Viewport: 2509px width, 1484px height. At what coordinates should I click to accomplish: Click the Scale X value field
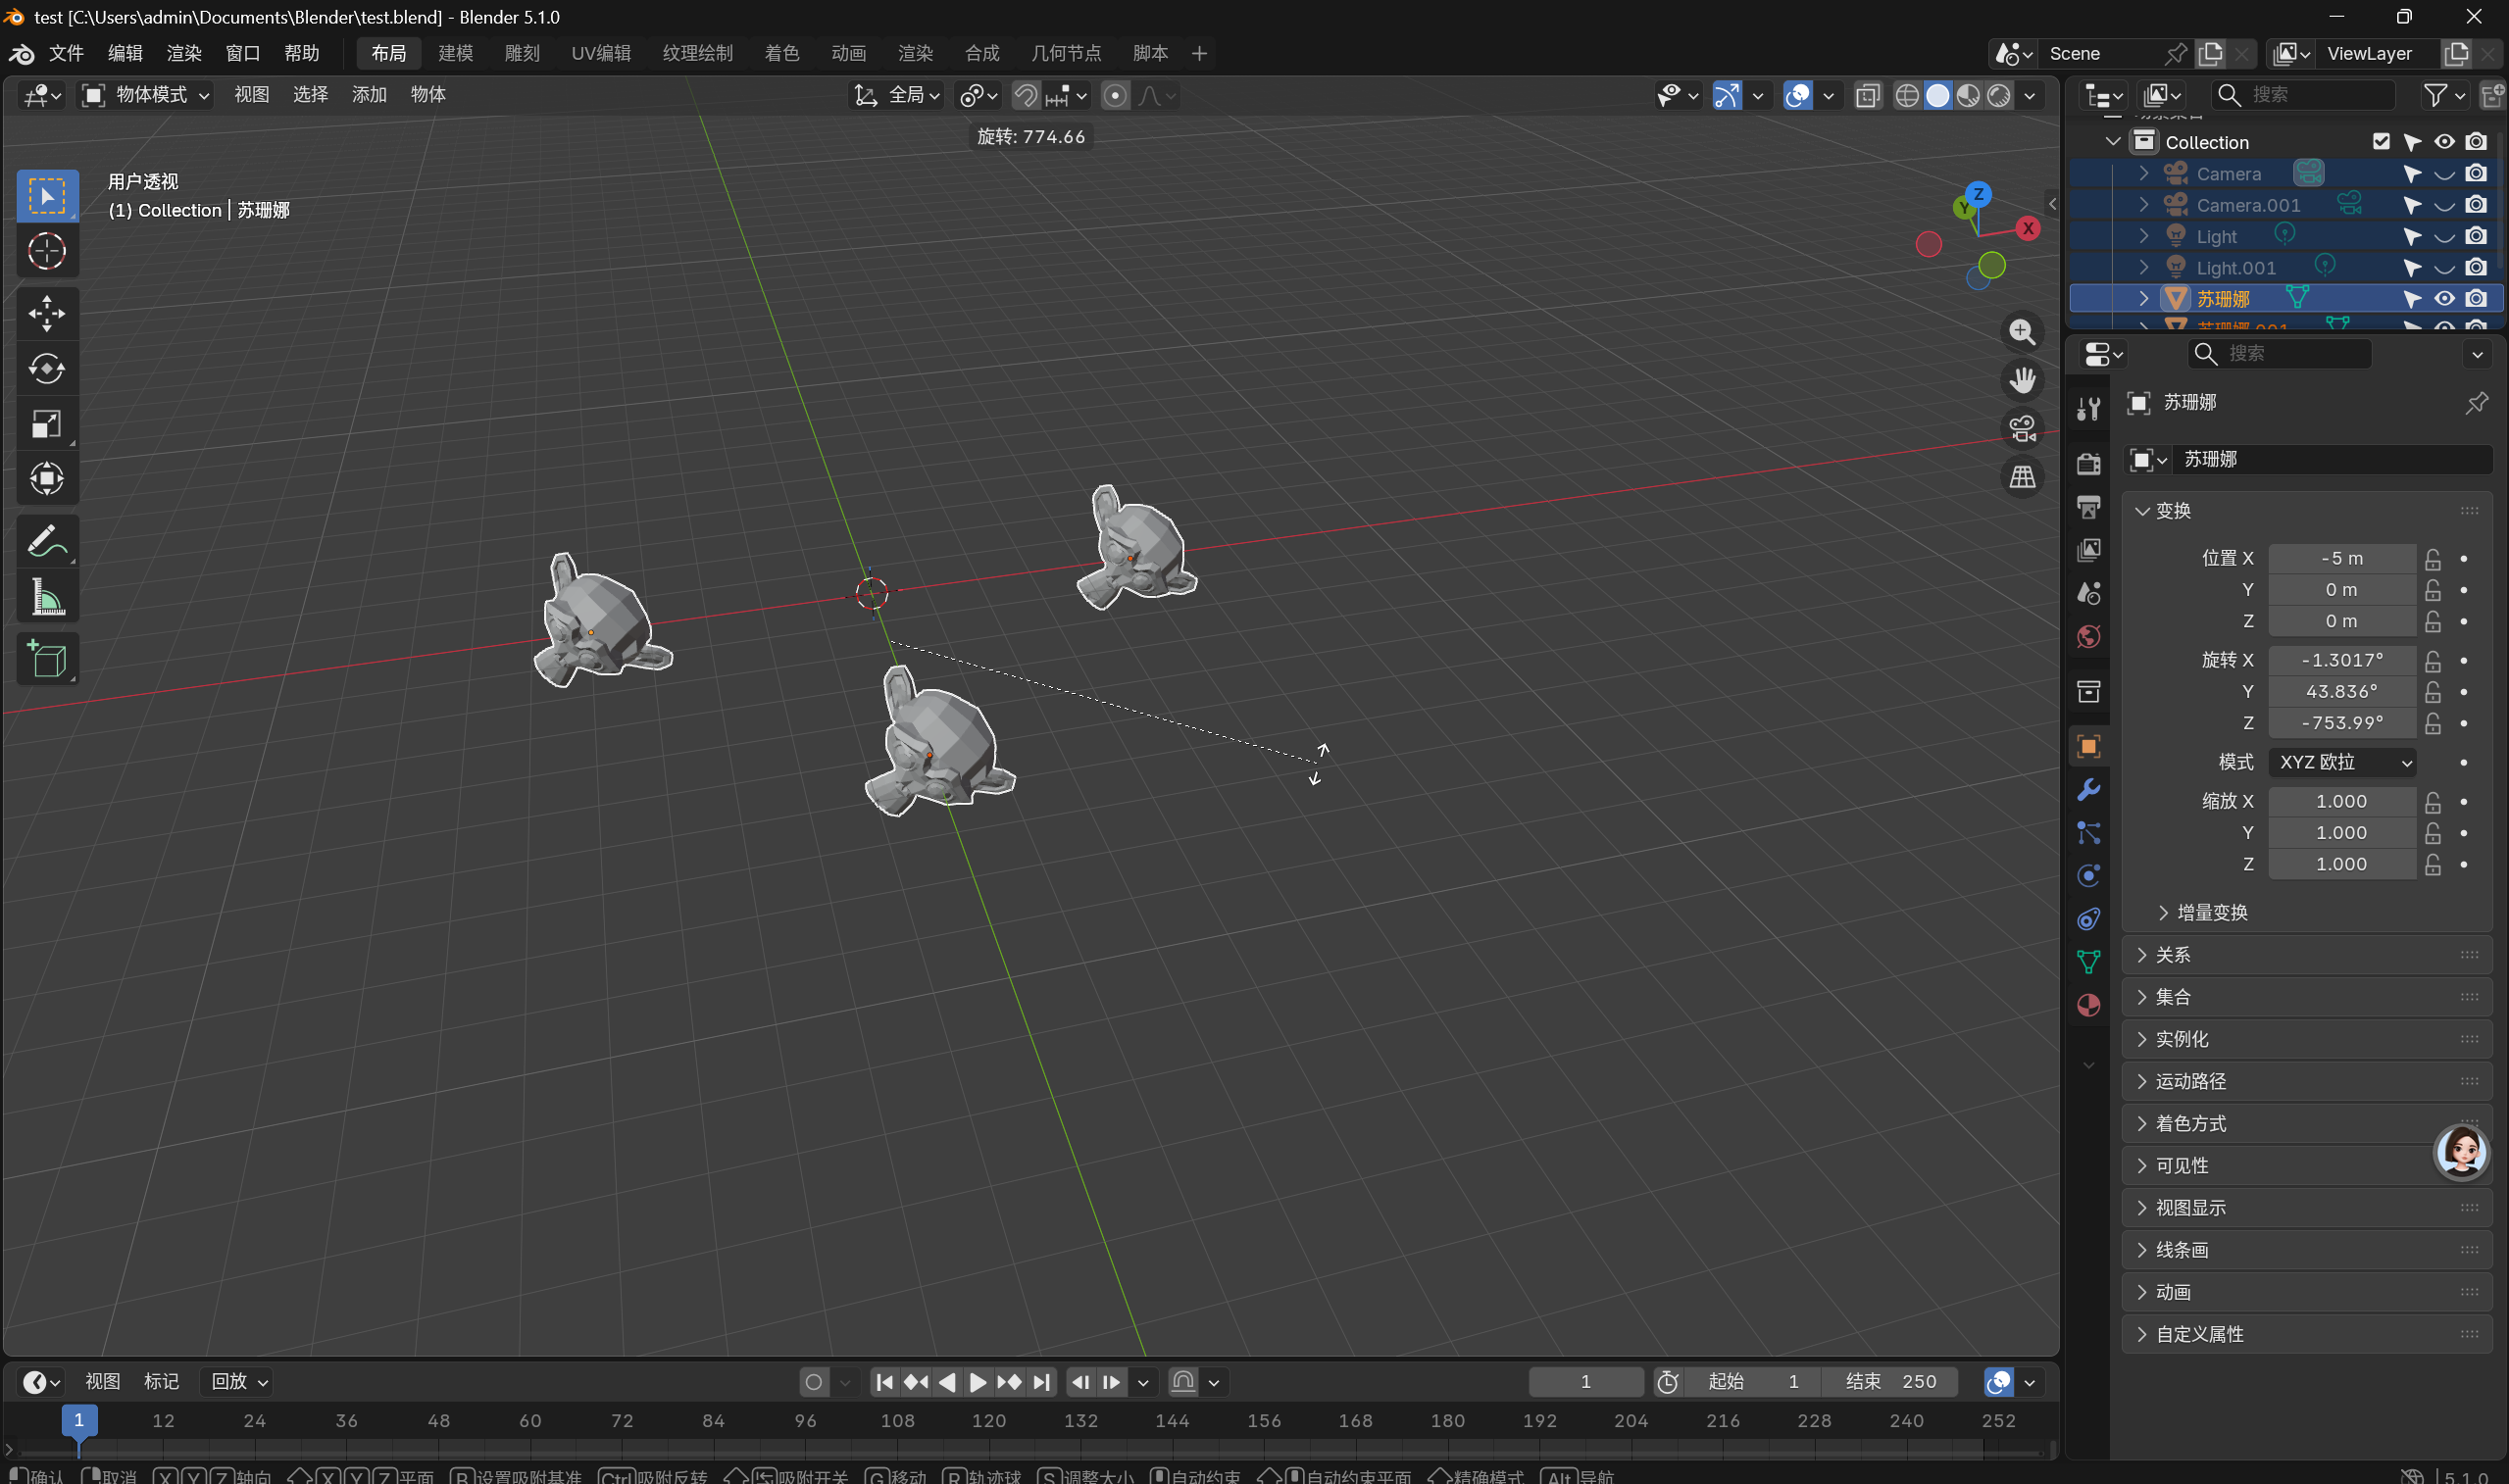click(2341, 801)
